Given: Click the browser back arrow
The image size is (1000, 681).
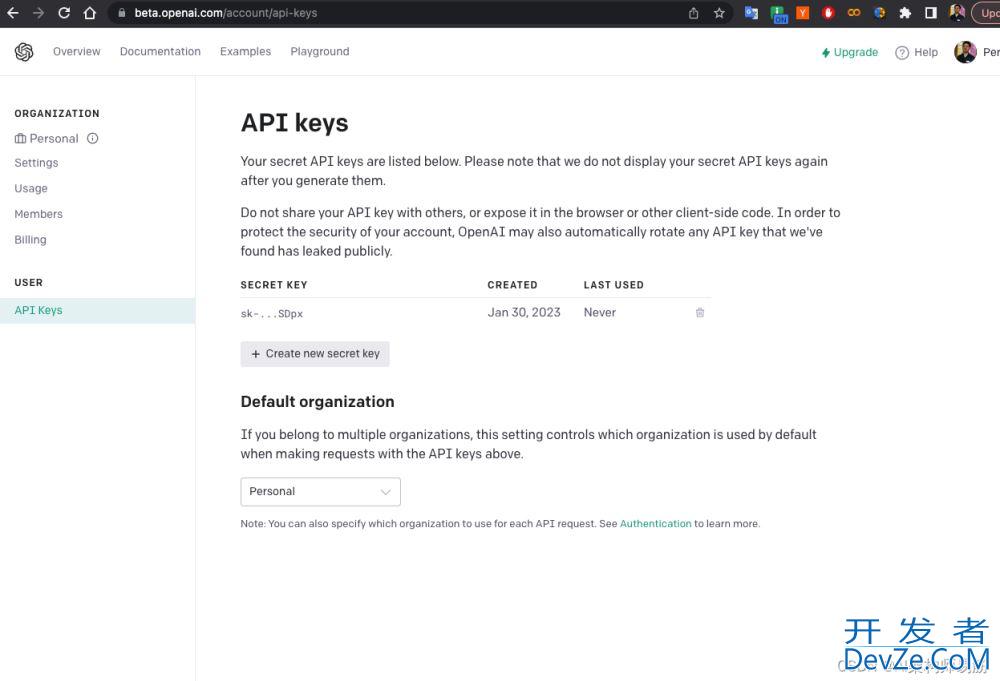Looking at the screenshot, I should point(13,13).
